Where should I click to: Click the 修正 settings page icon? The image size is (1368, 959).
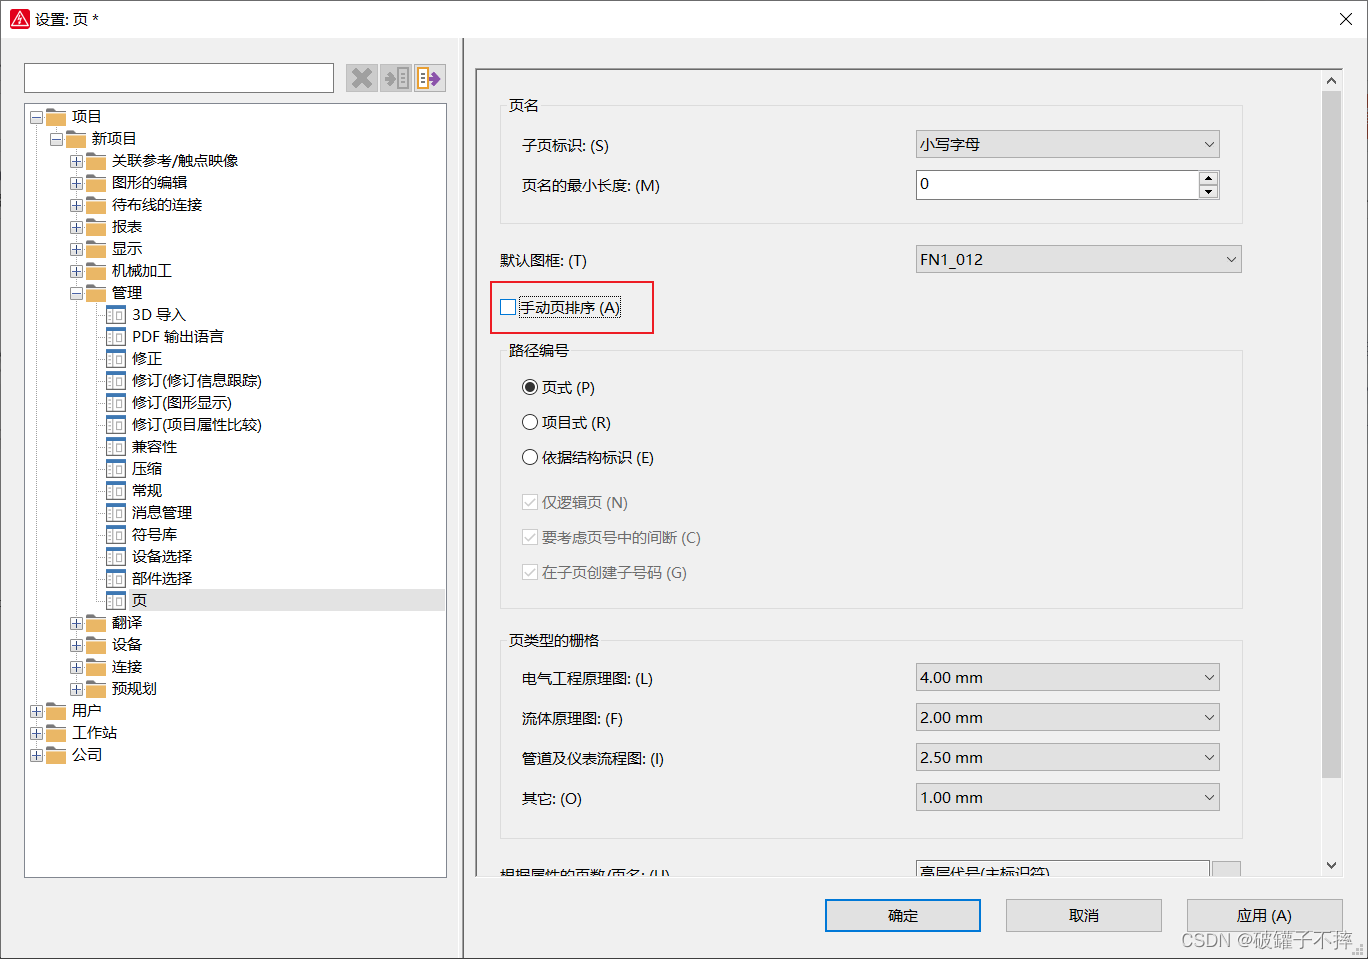tap(116, 359)
